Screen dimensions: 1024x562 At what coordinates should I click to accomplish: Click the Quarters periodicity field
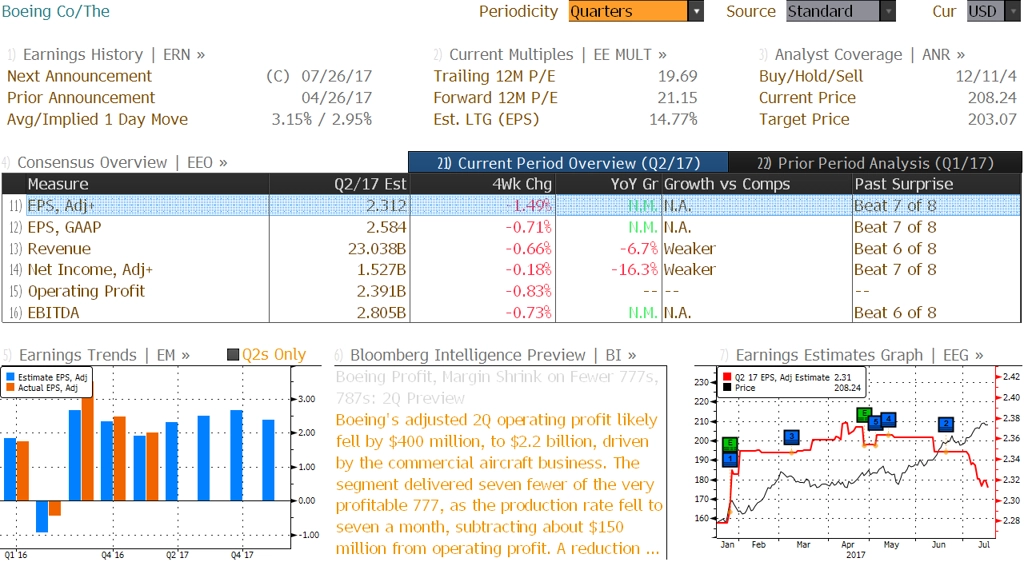point(628,12)
